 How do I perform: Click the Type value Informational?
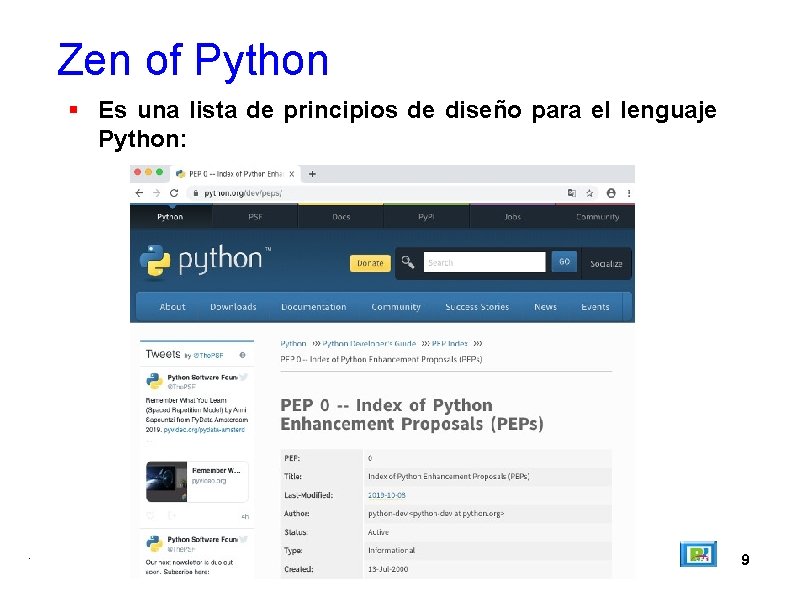pos(391,550)
